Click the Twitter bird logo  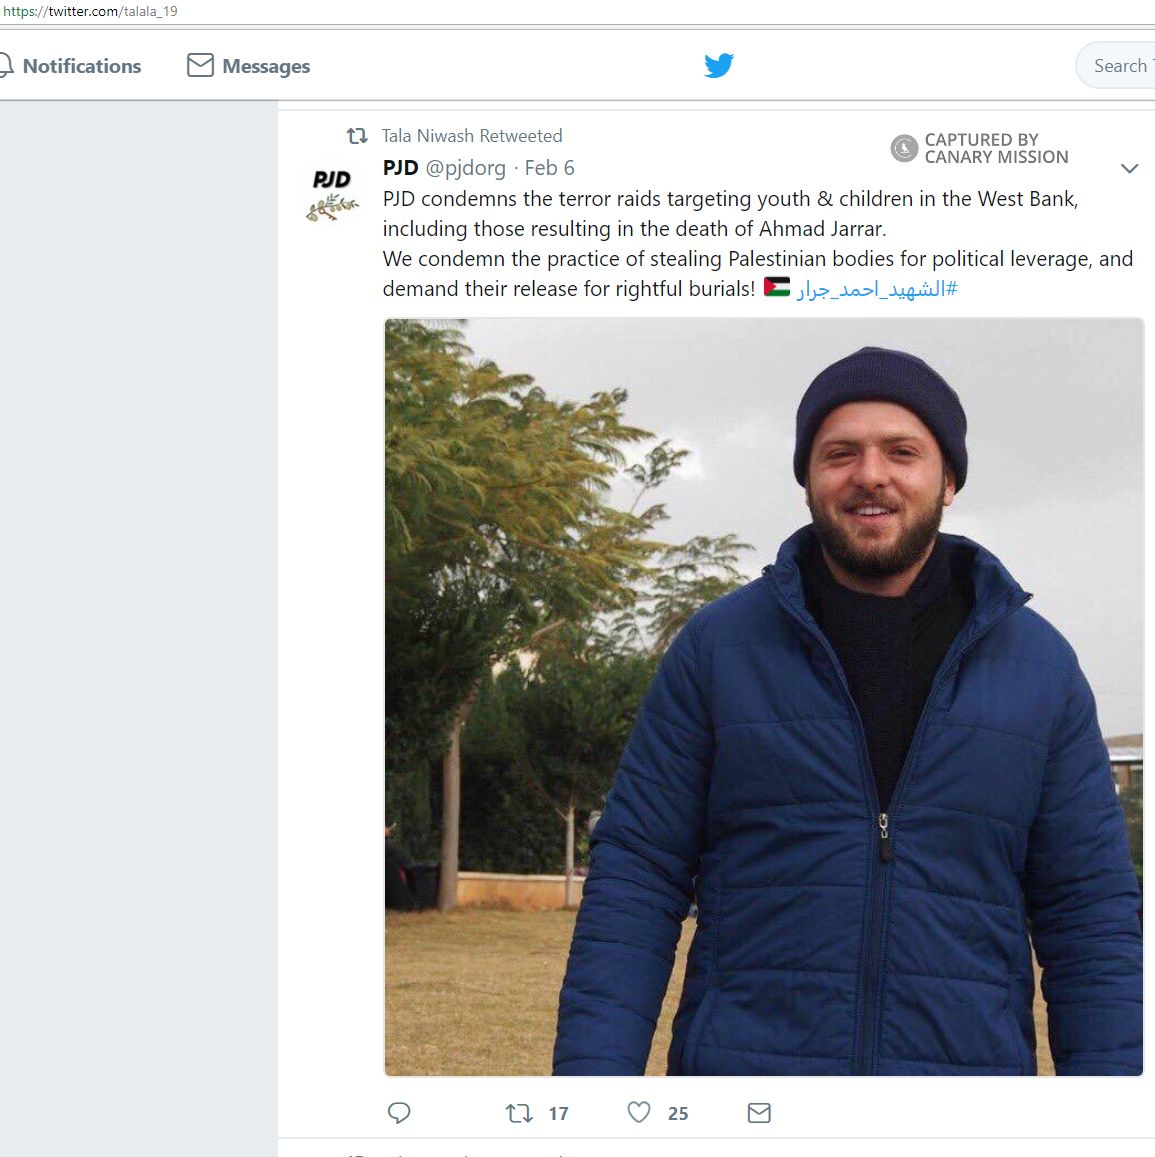click(718, 66)
